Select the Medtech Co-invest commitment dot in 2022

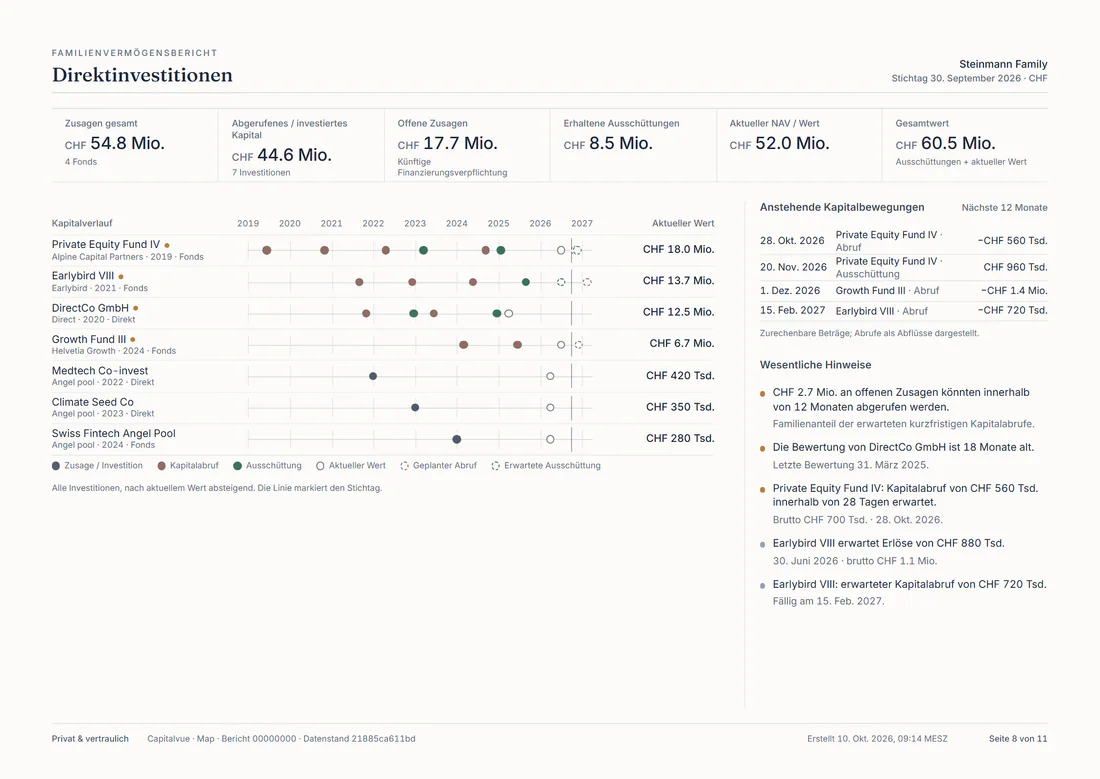click(373, 376)
